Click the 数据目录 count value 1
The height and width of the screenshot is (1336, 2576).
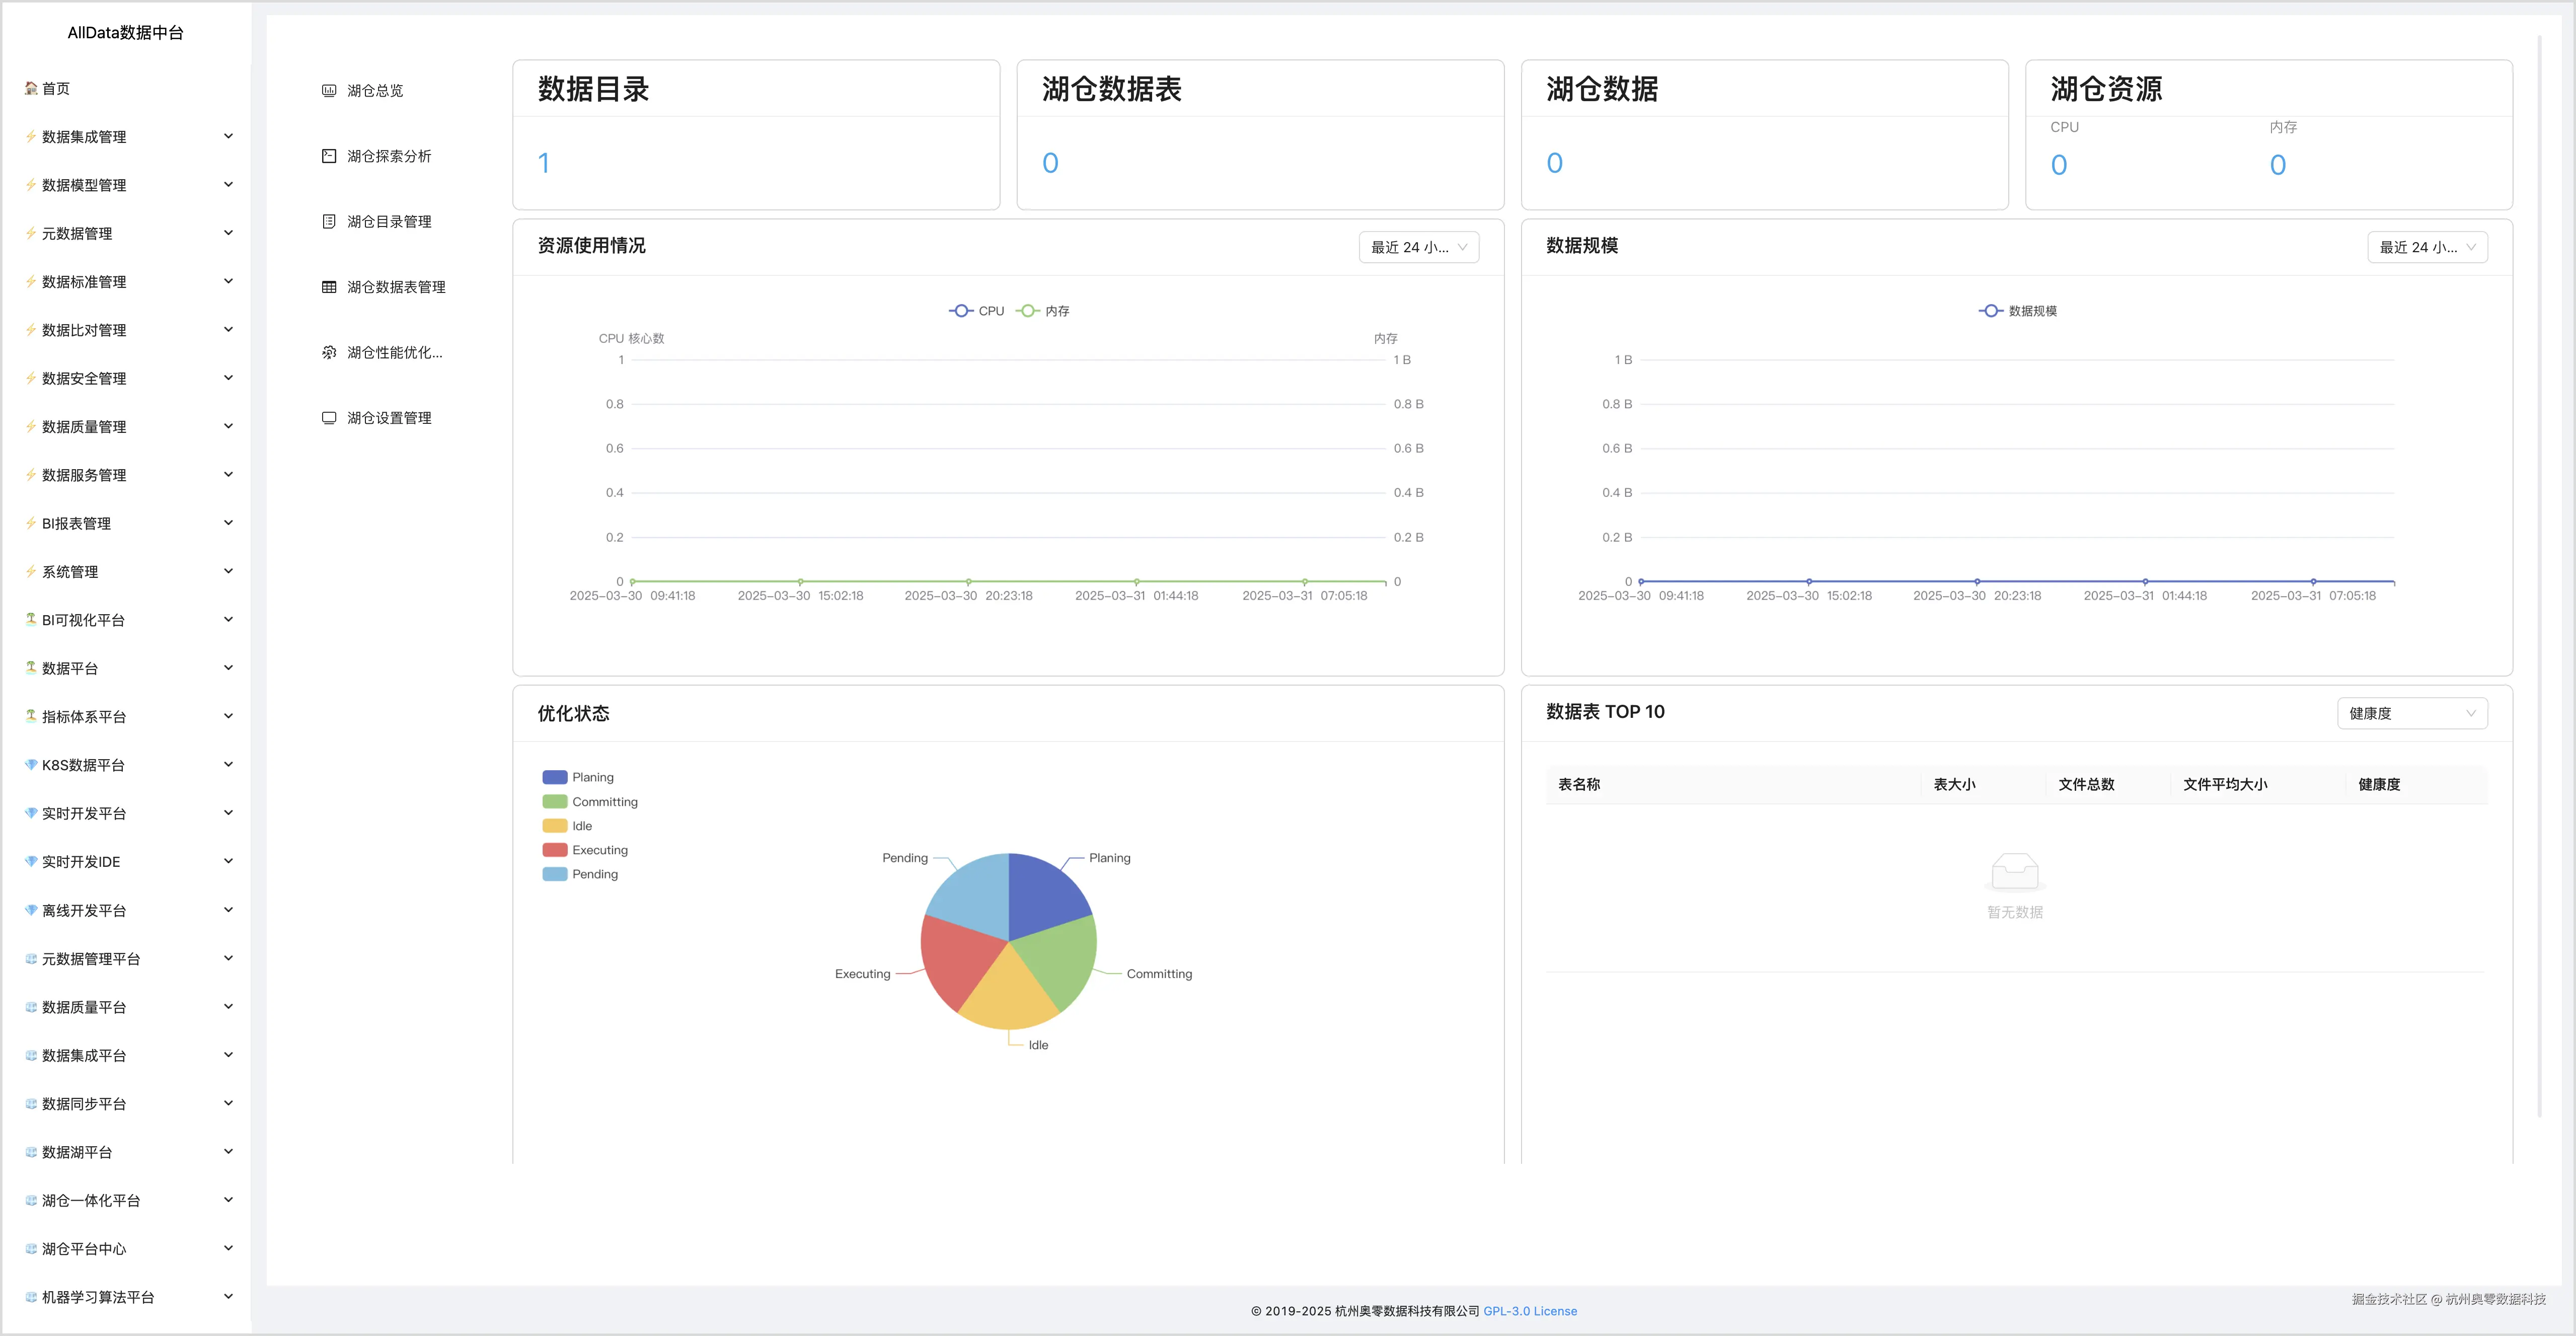pos(544,163)
